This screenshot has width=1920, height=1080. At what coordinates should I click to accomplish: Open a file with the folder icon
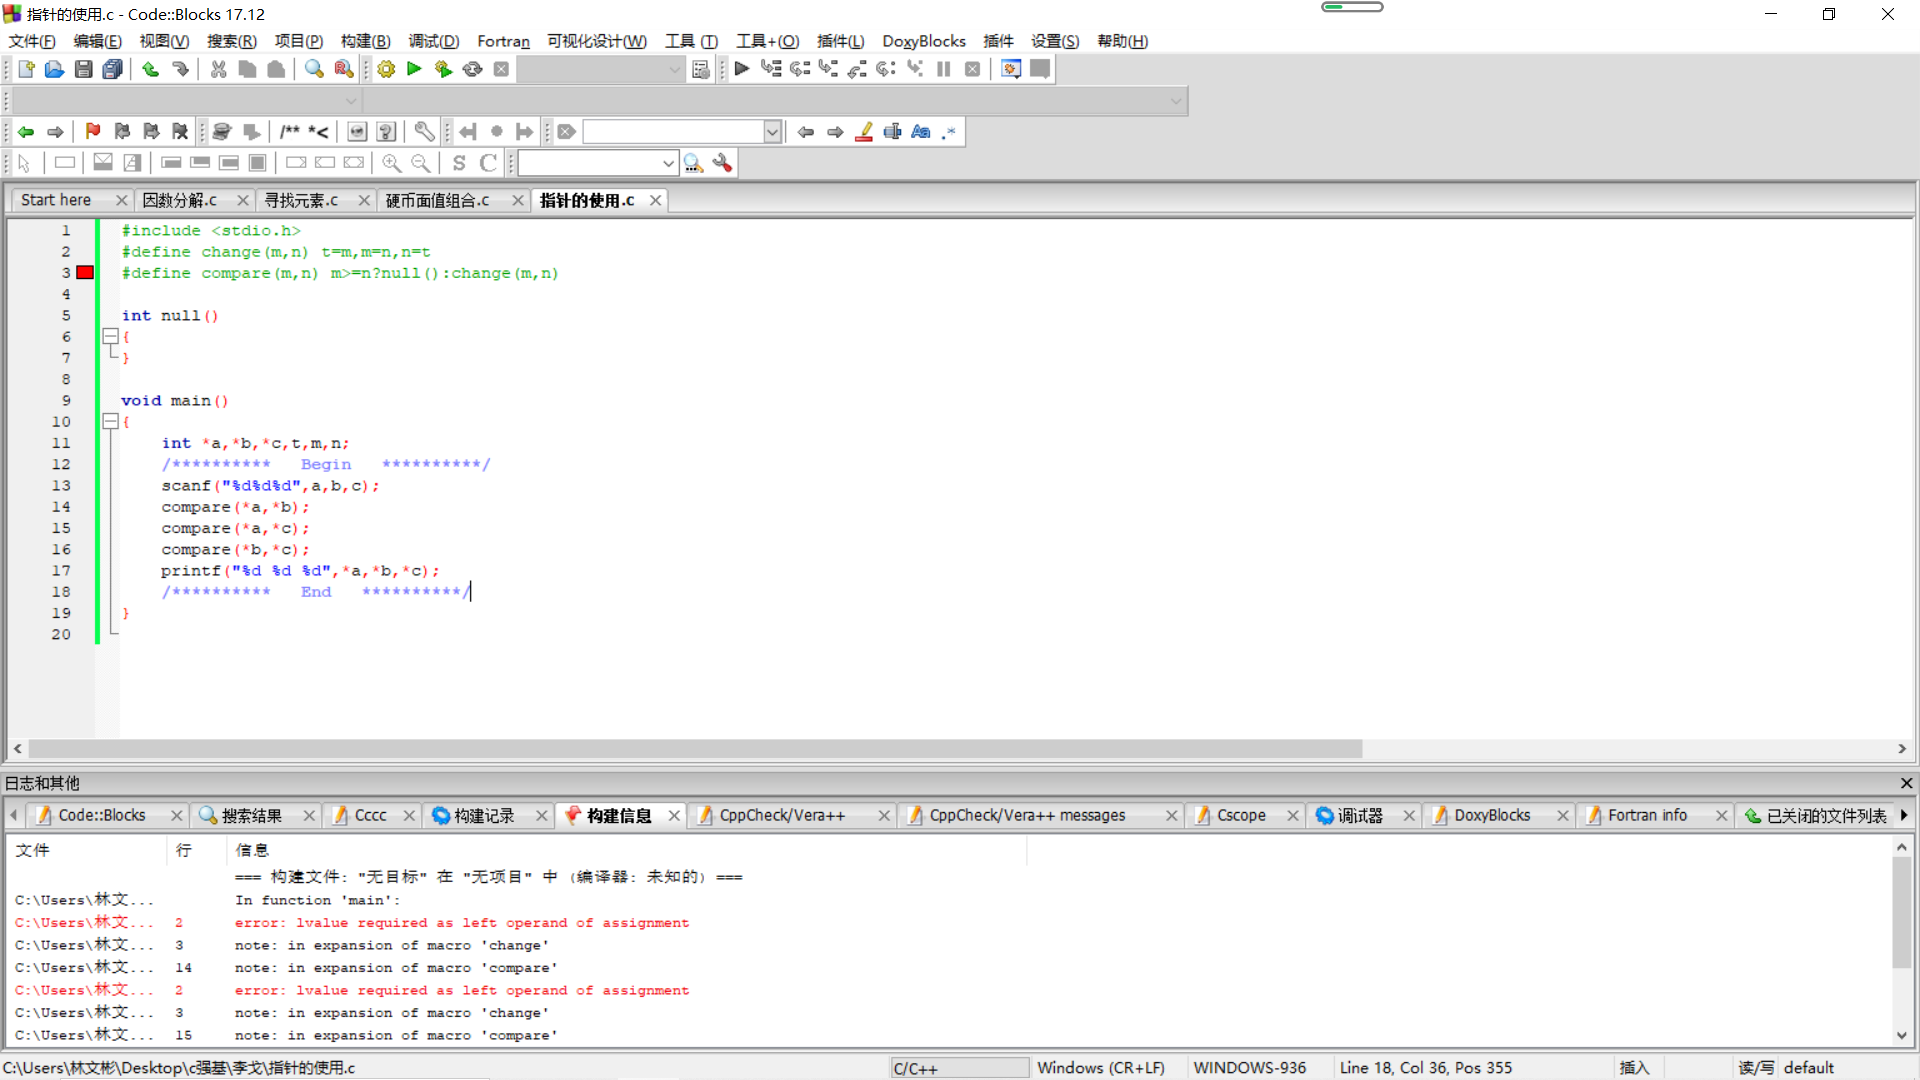54,69
